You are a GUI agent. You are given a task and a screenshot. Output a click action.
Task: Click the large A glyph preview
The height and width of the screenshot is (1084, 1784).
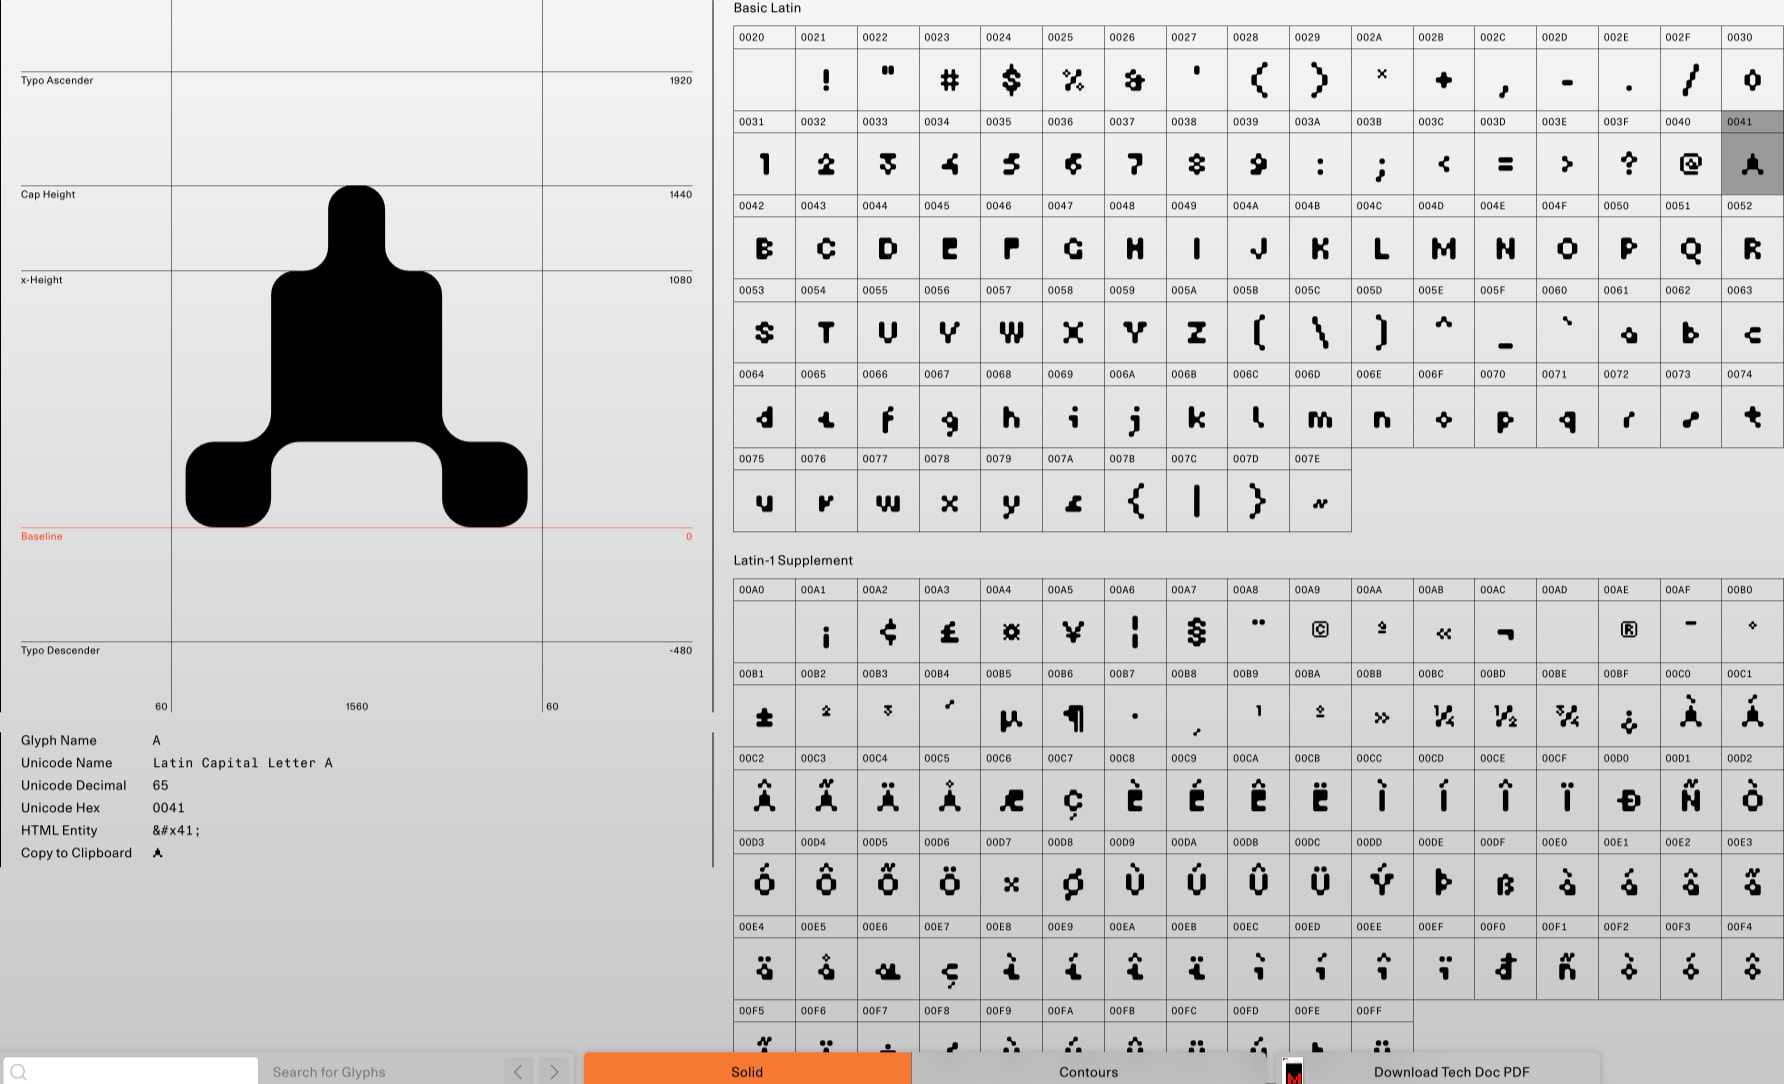(357, 356)
